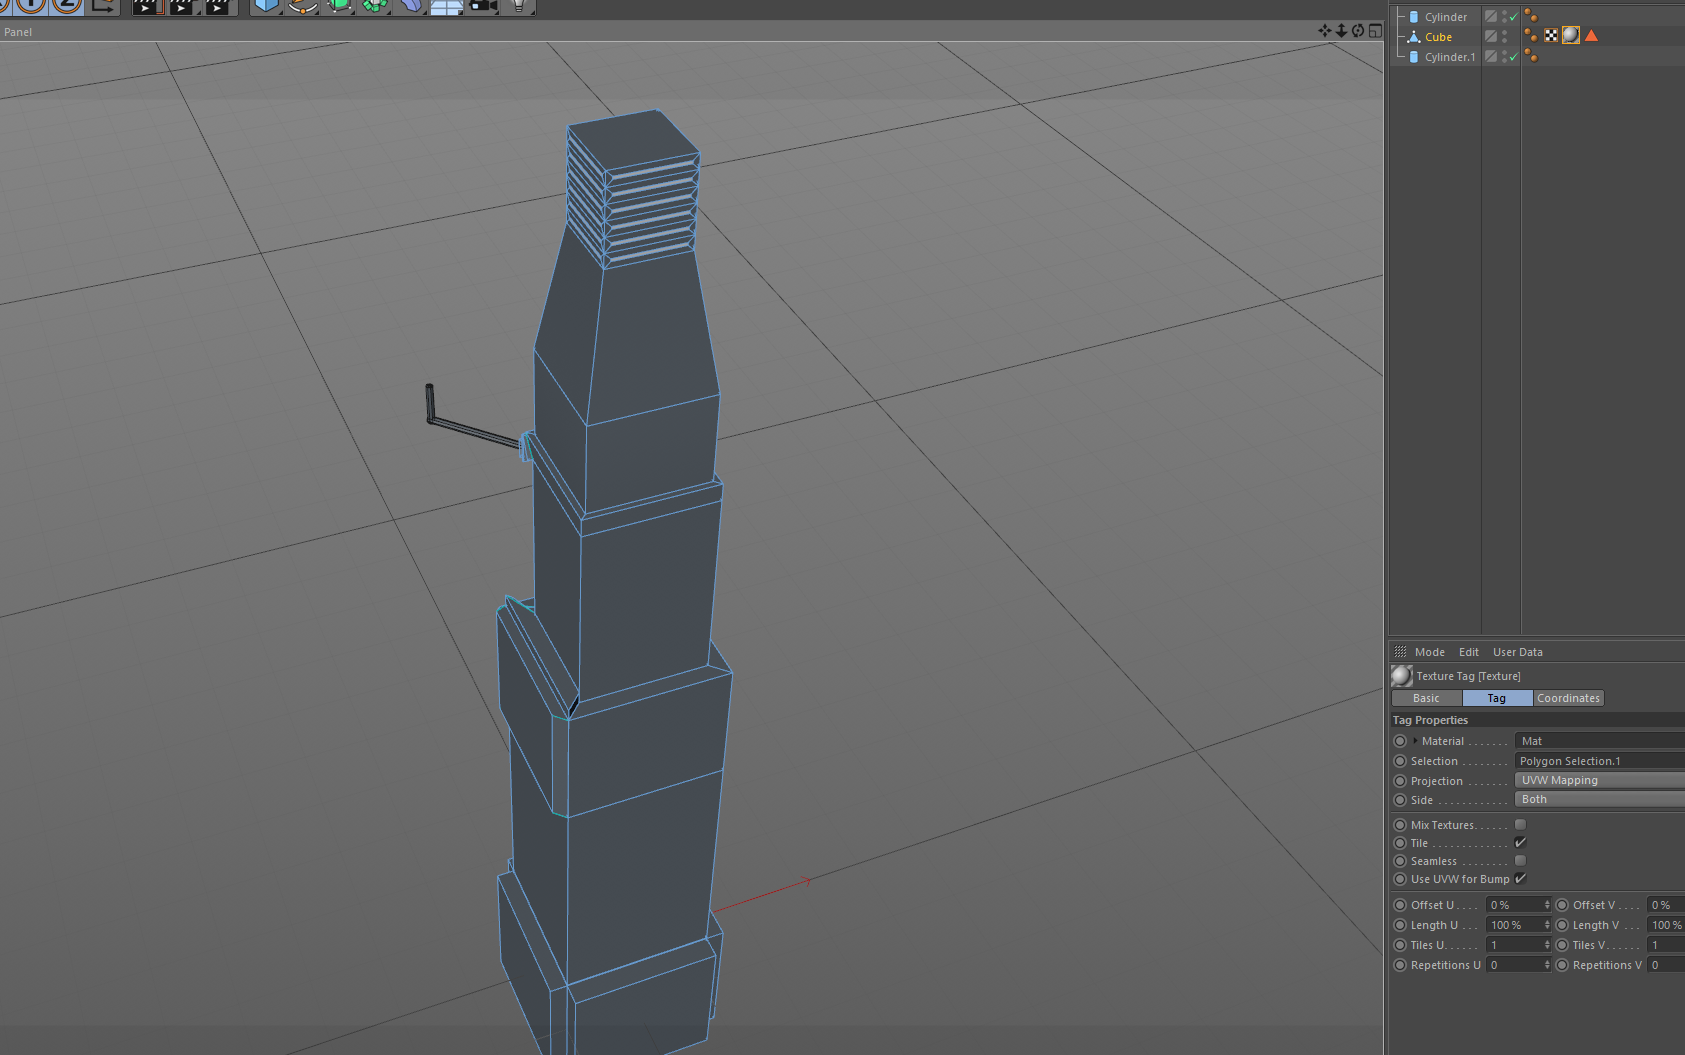Open the Edit menu in Attributes

point(1468,652)
